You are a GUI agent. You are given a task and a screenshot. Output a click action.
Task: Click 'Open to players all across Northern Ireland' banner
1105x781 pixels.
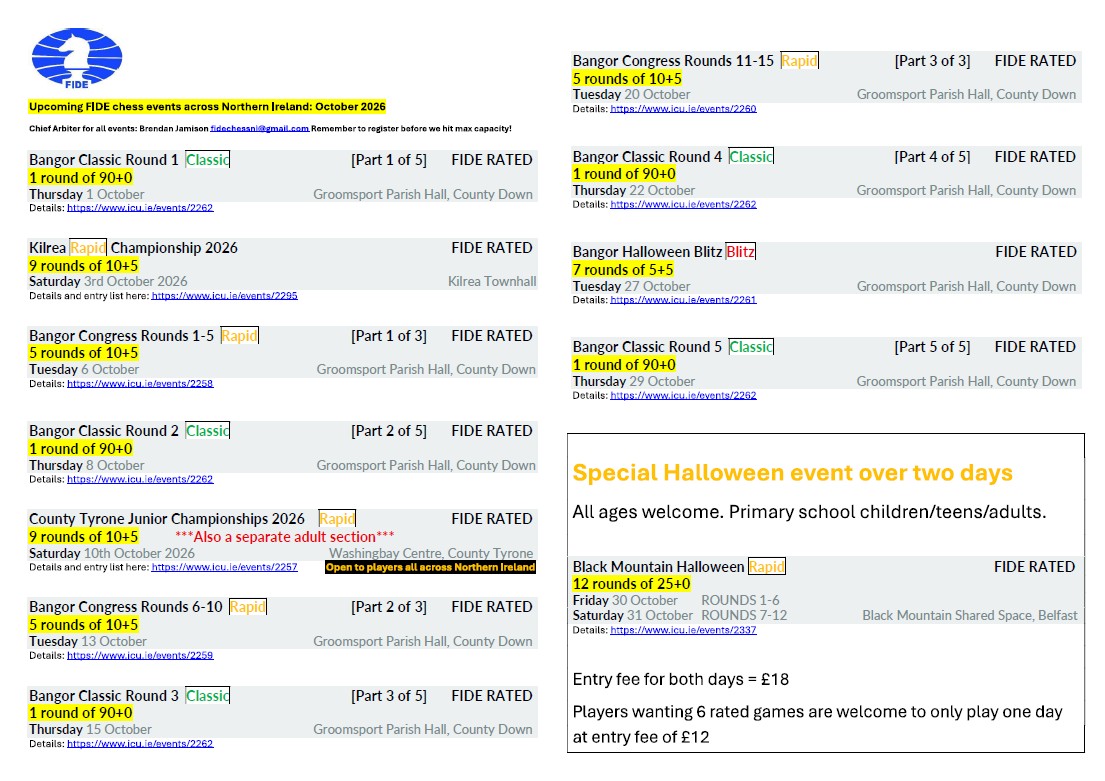point(430,567)
